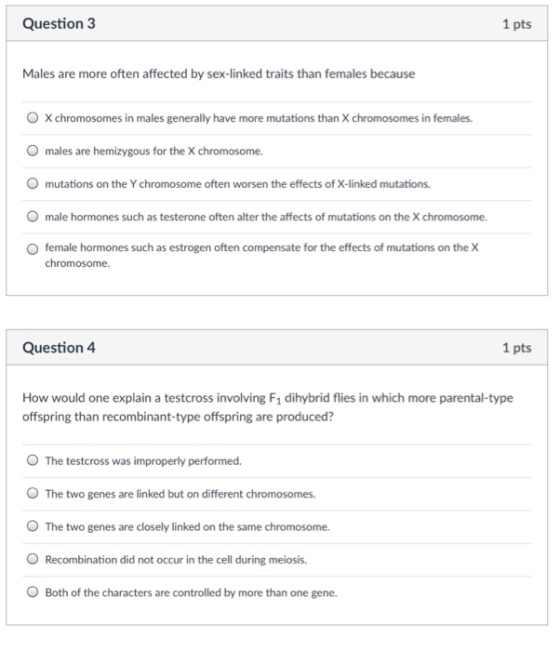Click the Question 3 header title
The image size is (560, 651).
click(59, 24)
